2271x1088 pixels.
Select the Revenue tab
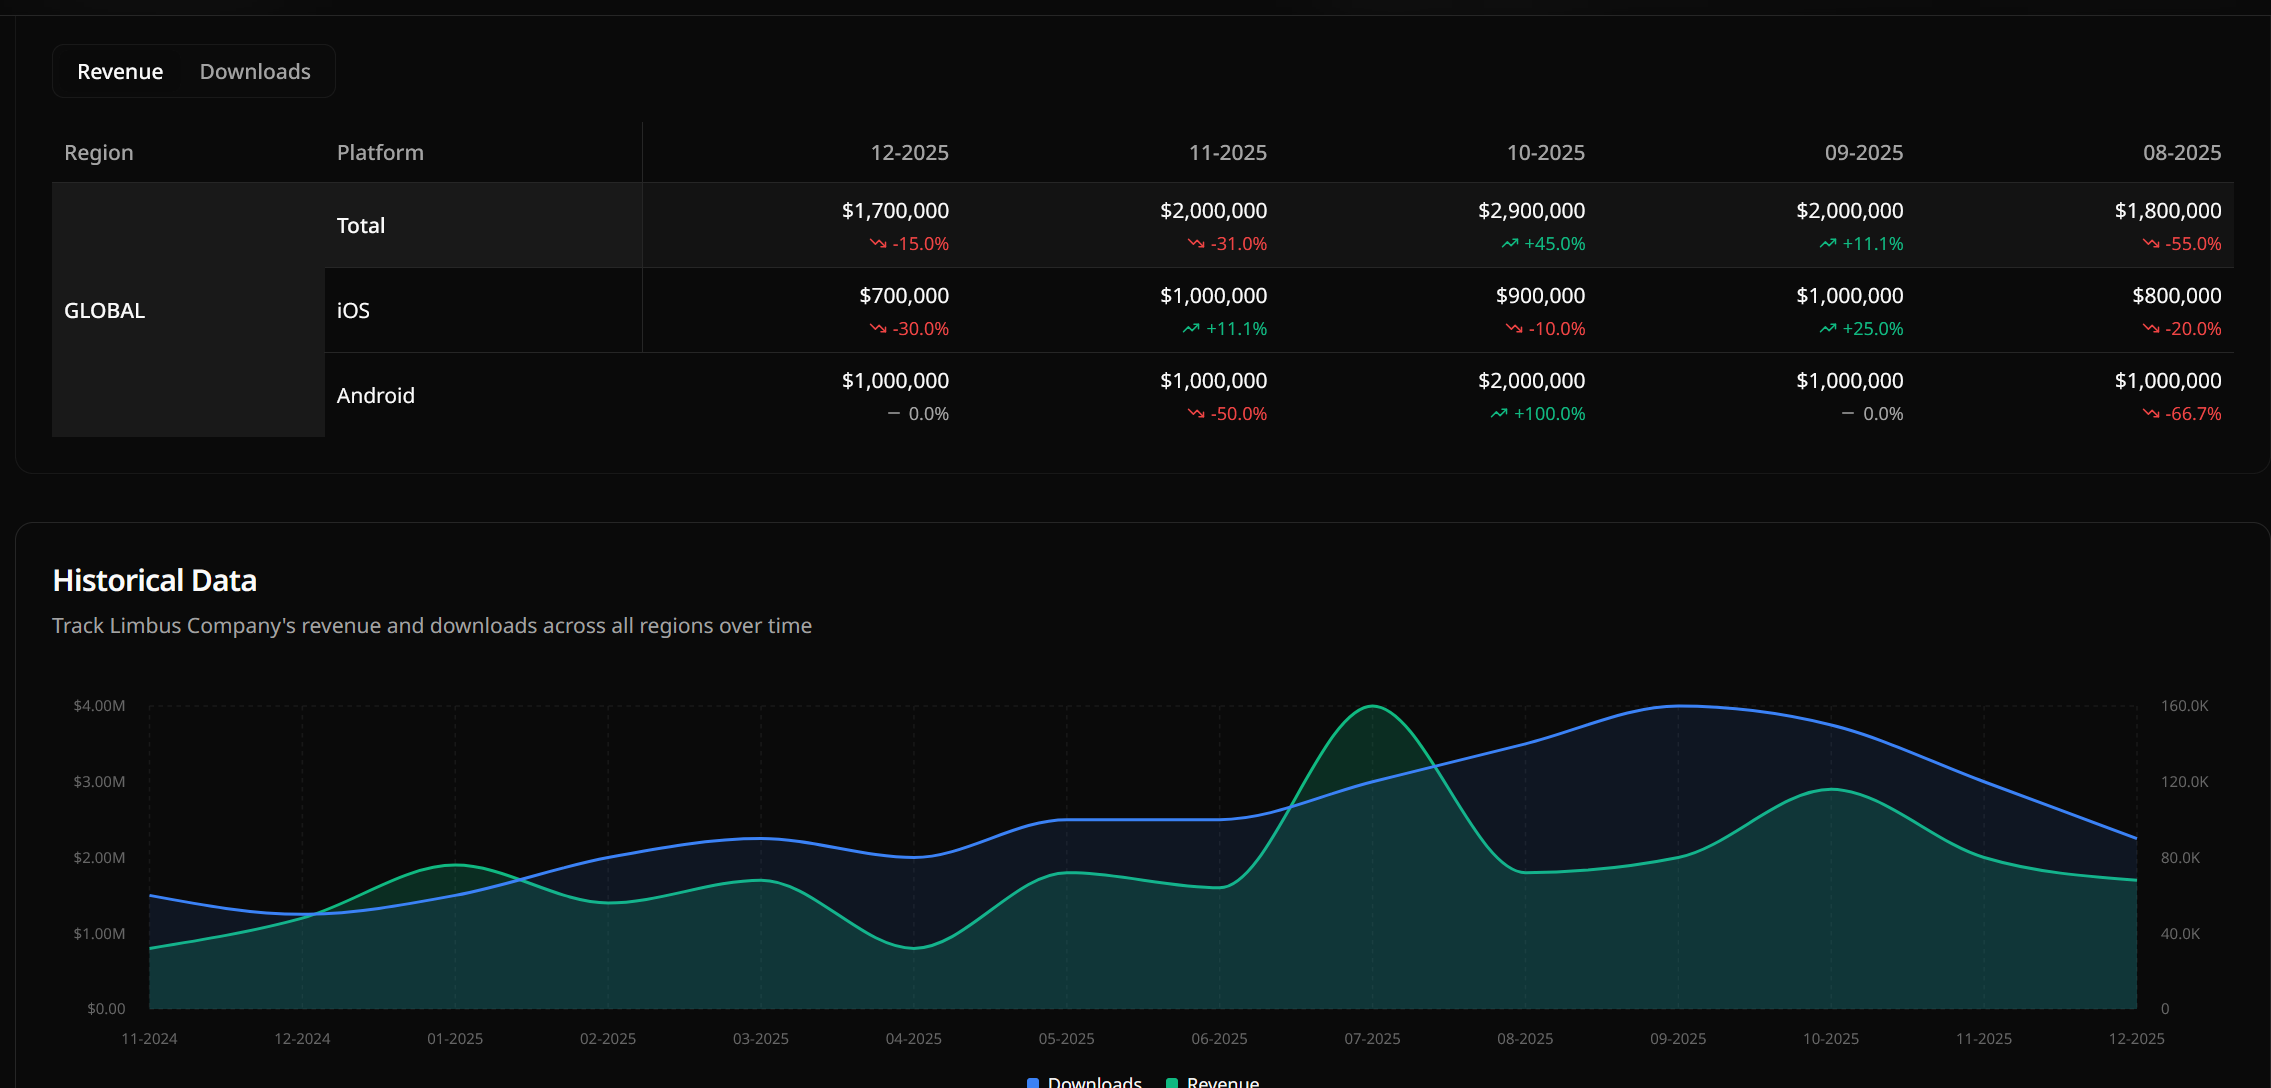[x=120, y=72]
